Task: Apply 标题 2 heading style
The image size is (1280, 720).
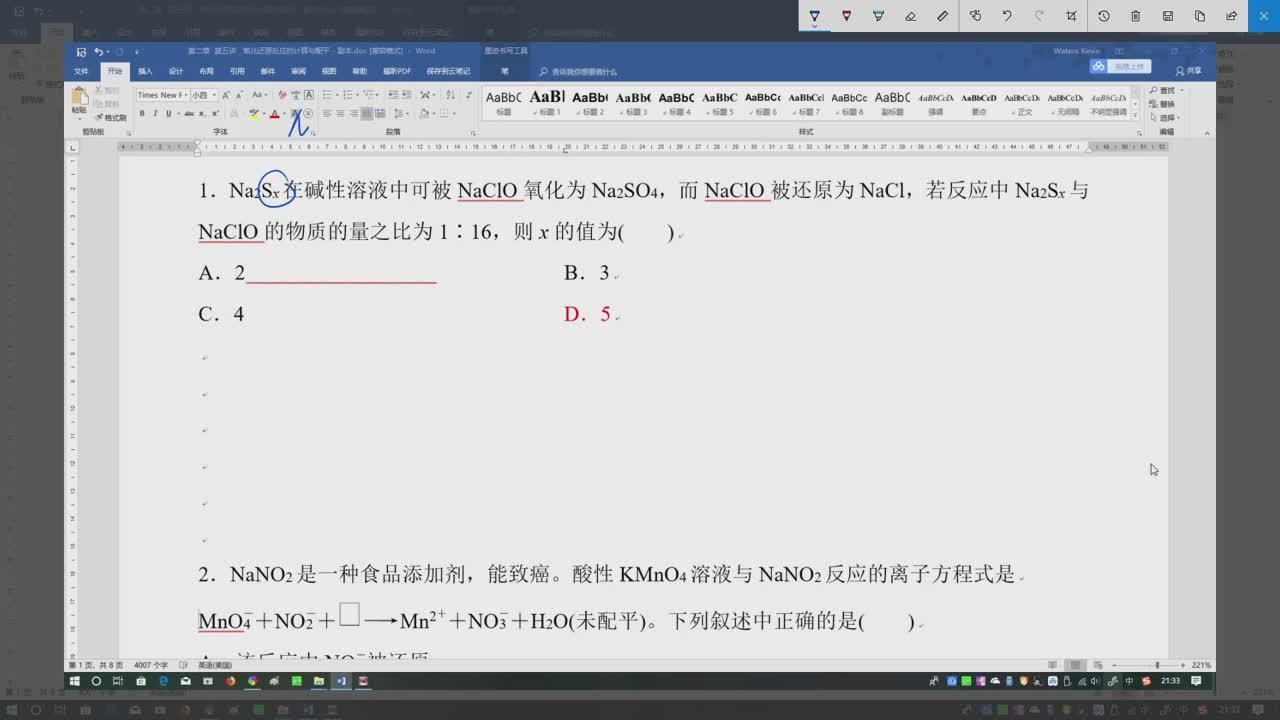Action: coord(590,103)
